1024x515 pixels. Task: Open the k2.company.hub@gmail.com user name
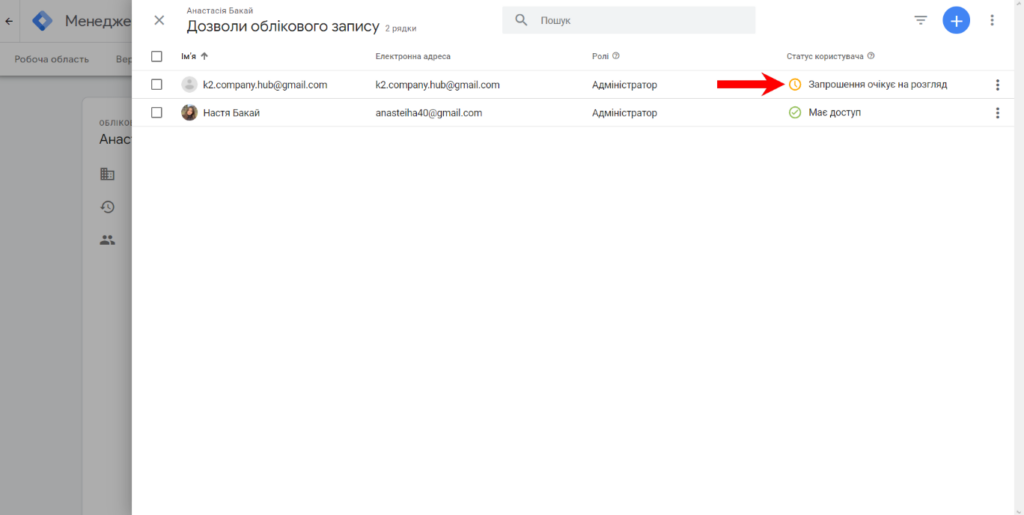(265, 85)
